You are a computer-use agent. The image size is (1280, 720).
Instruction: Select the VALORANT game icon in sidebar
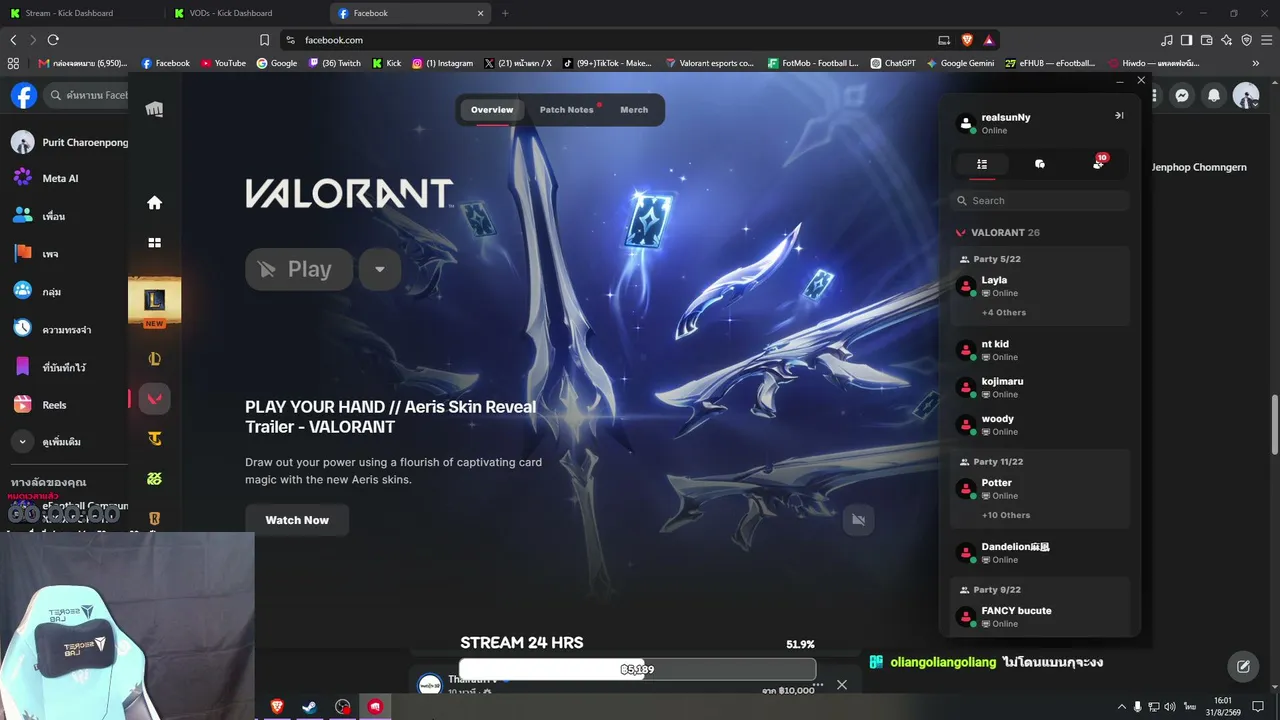point(154,399)
